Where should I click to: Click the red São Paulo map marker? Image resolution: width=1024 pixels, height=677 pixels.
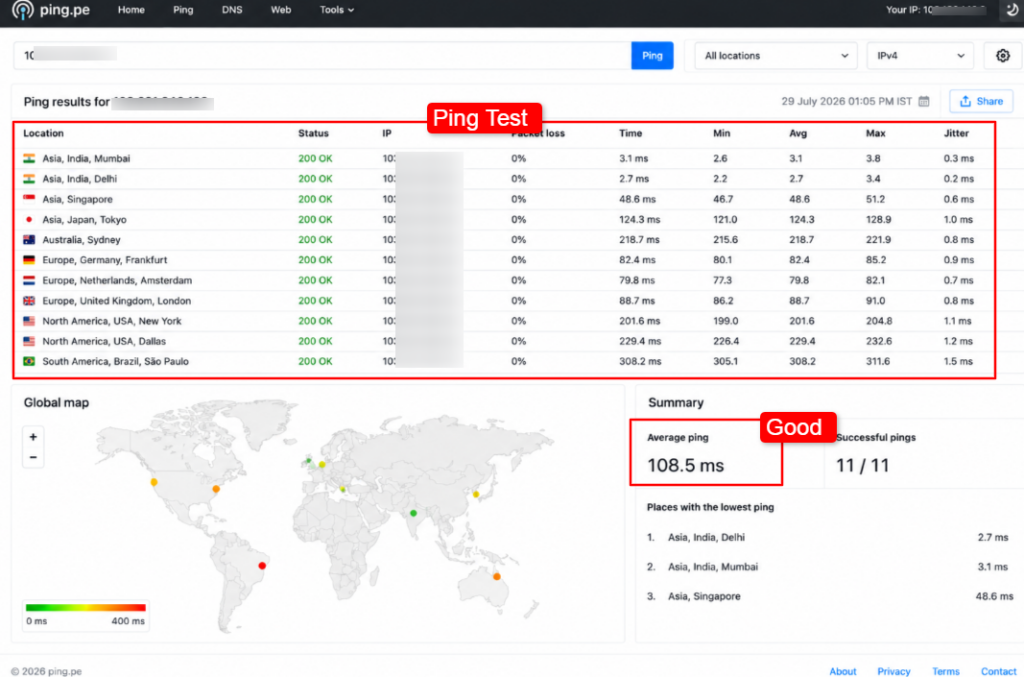pyautogui.click(x=262, y=565)
